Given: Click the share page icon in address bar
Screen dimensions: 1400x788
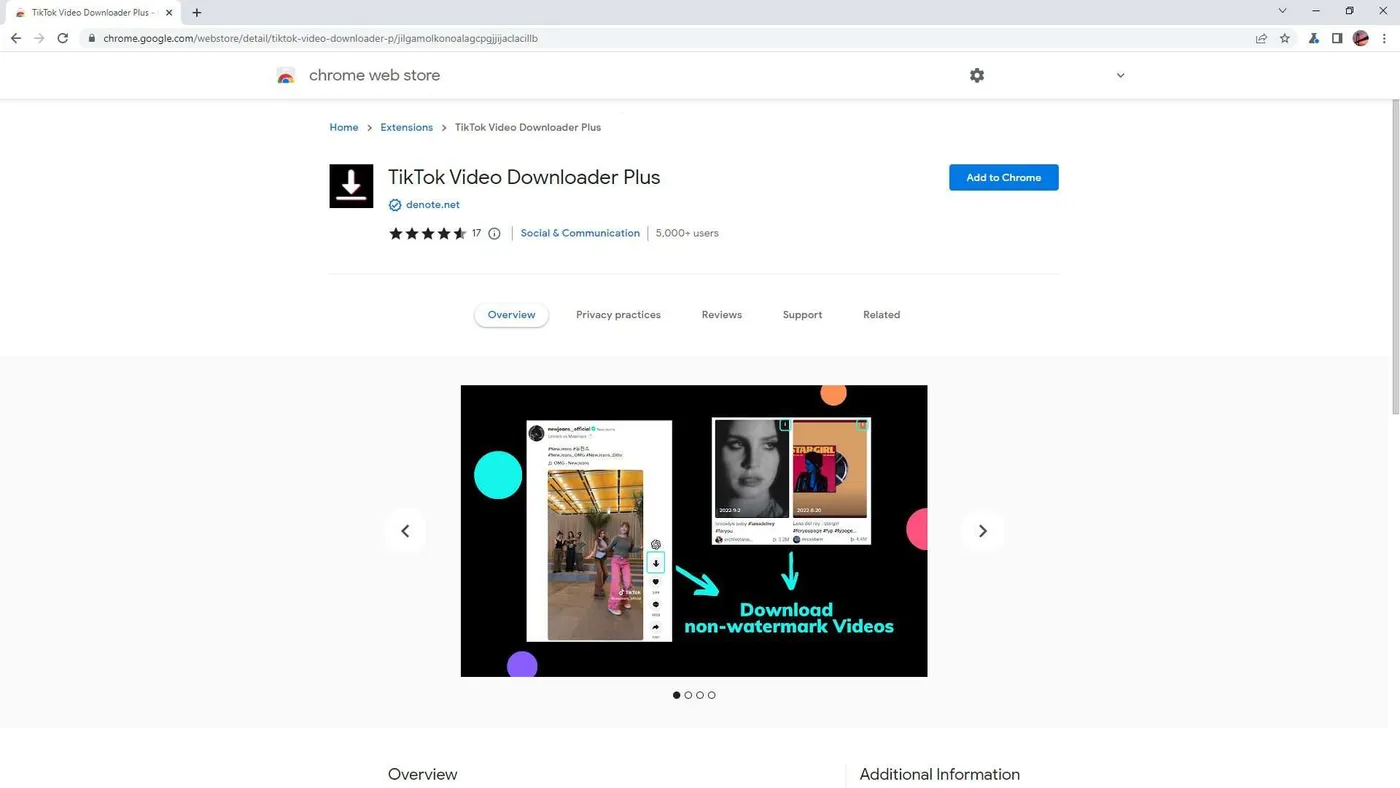Looking at the screenshot, I should [1261, 38].
